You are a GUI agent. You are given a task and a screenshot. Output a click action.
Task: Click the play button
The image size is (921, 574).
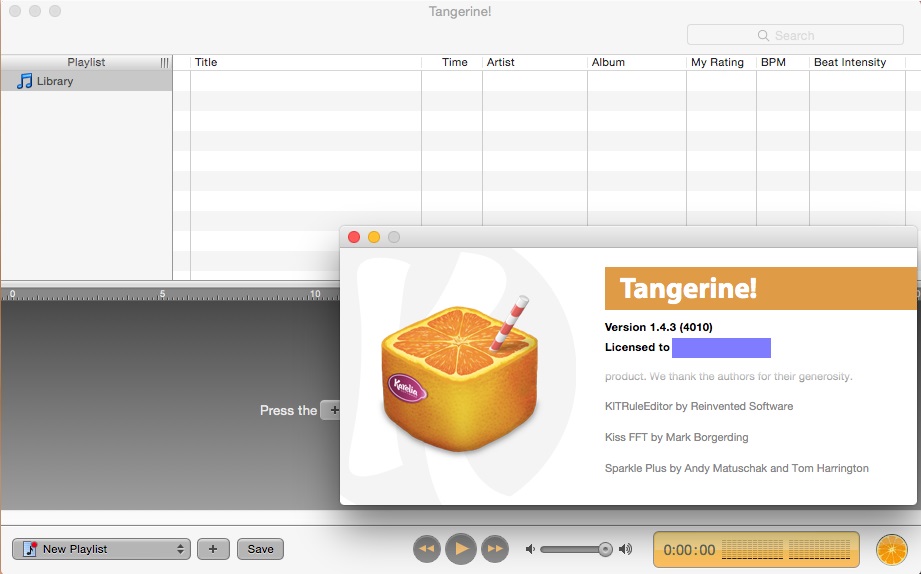pos(461,549)
